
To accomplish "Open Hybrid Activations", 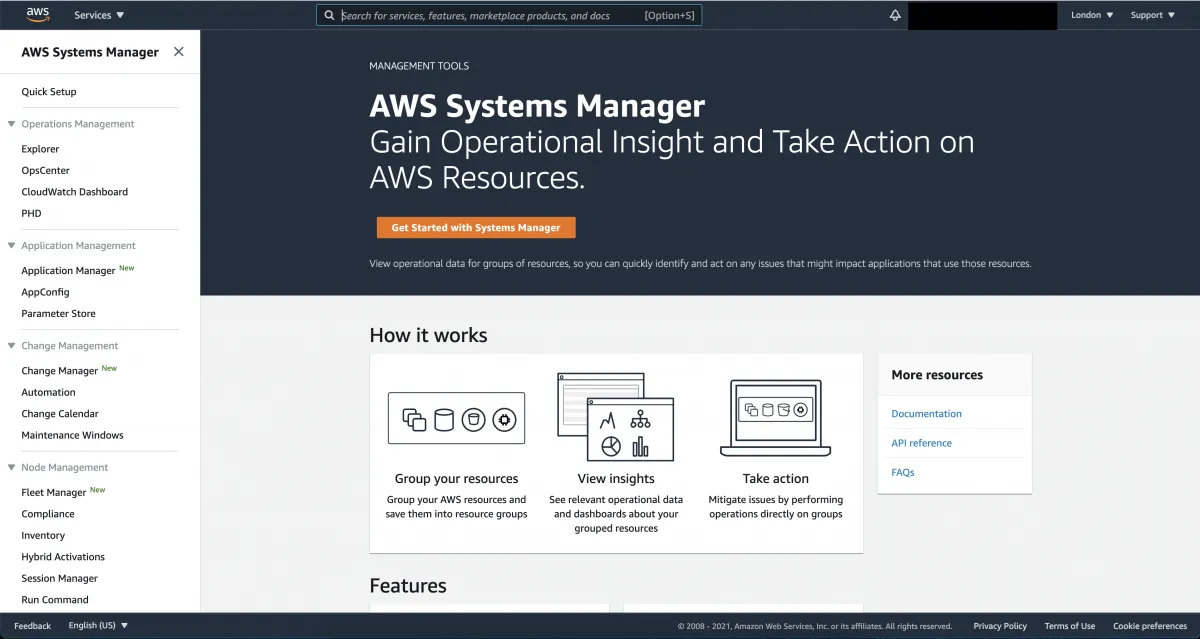I will [63, 557].
